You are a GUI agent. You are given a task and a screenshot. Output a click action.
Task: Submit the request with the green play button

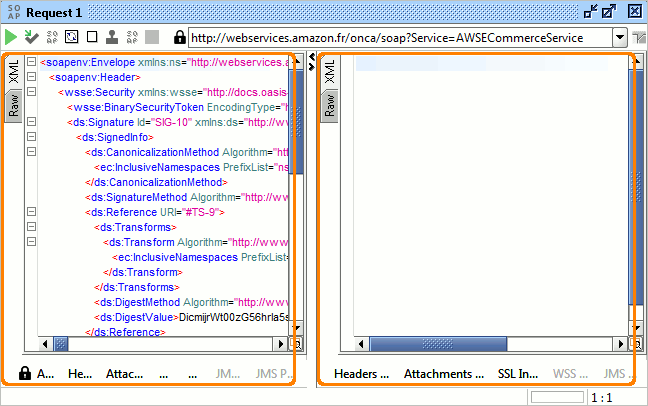11,37
